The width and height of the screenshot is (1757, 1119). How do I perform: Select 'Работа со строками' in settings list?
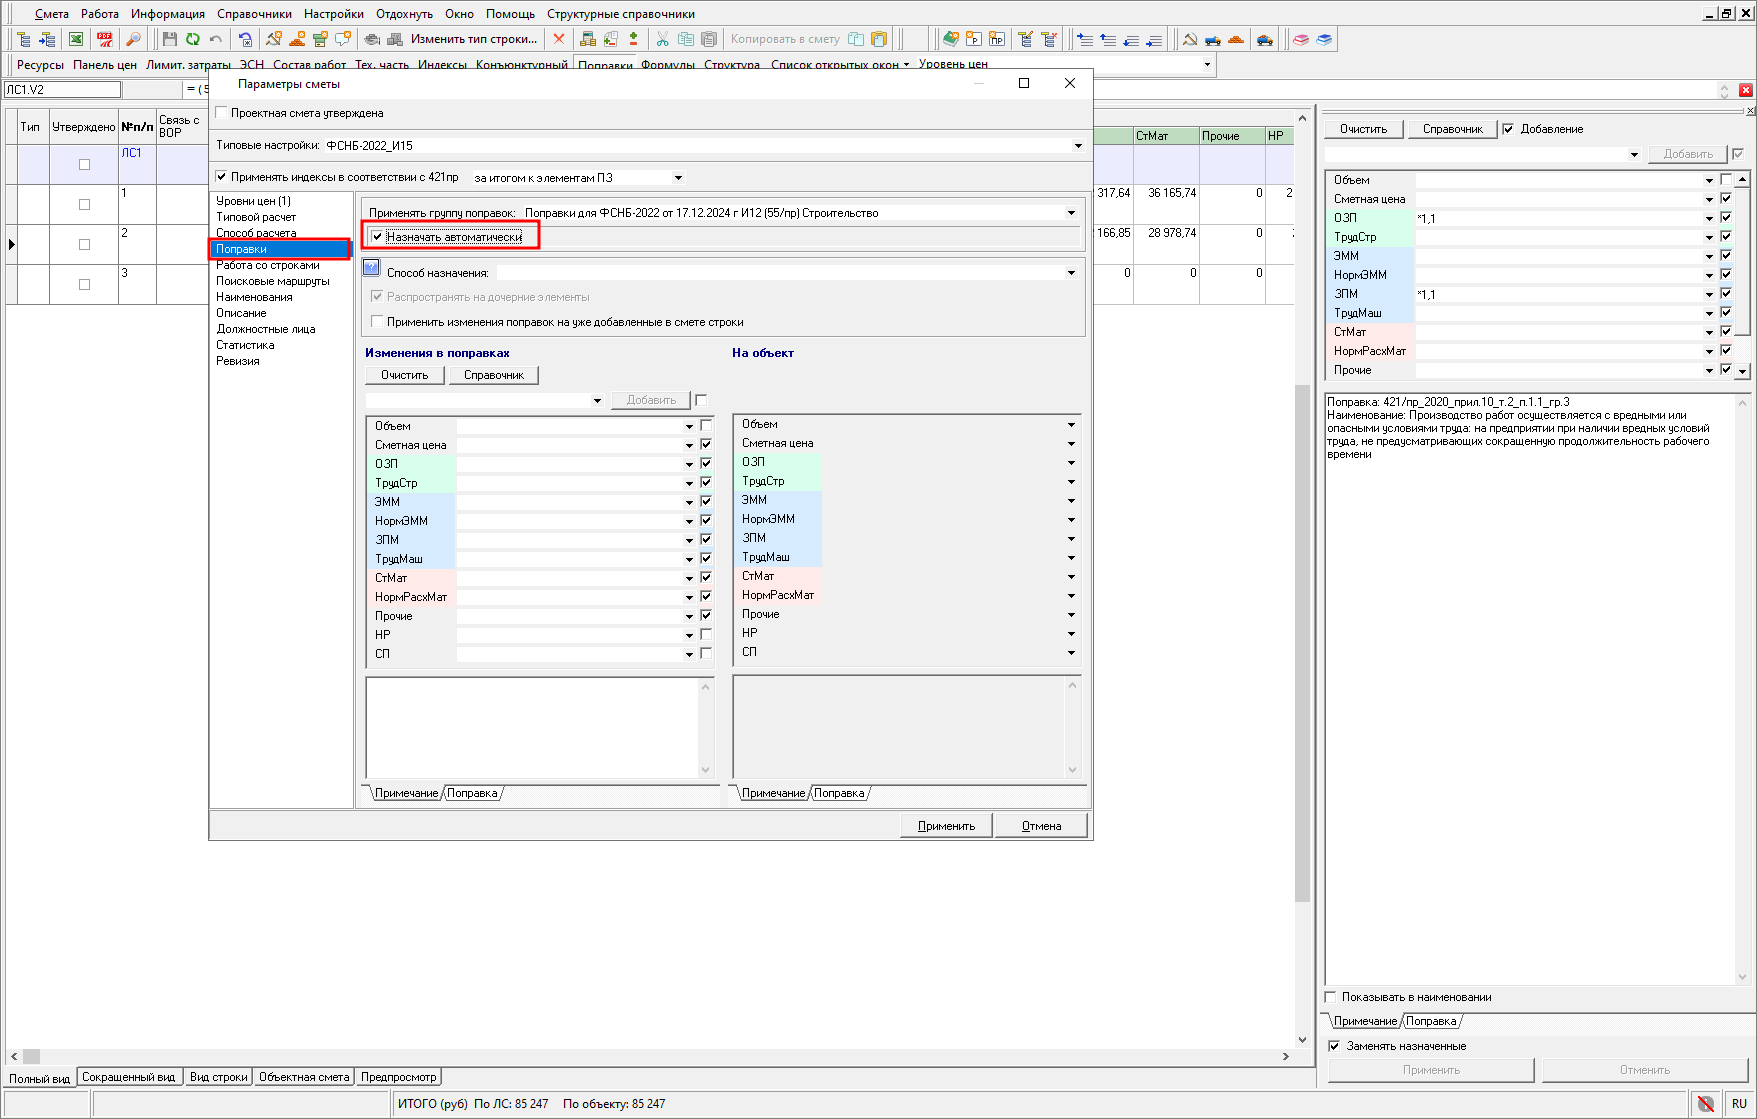click(268, 265)
